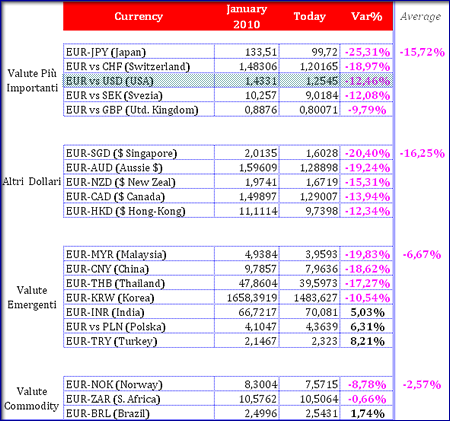
Task: Select the EUR-JPY (Japan) cell
Action: 139,52
